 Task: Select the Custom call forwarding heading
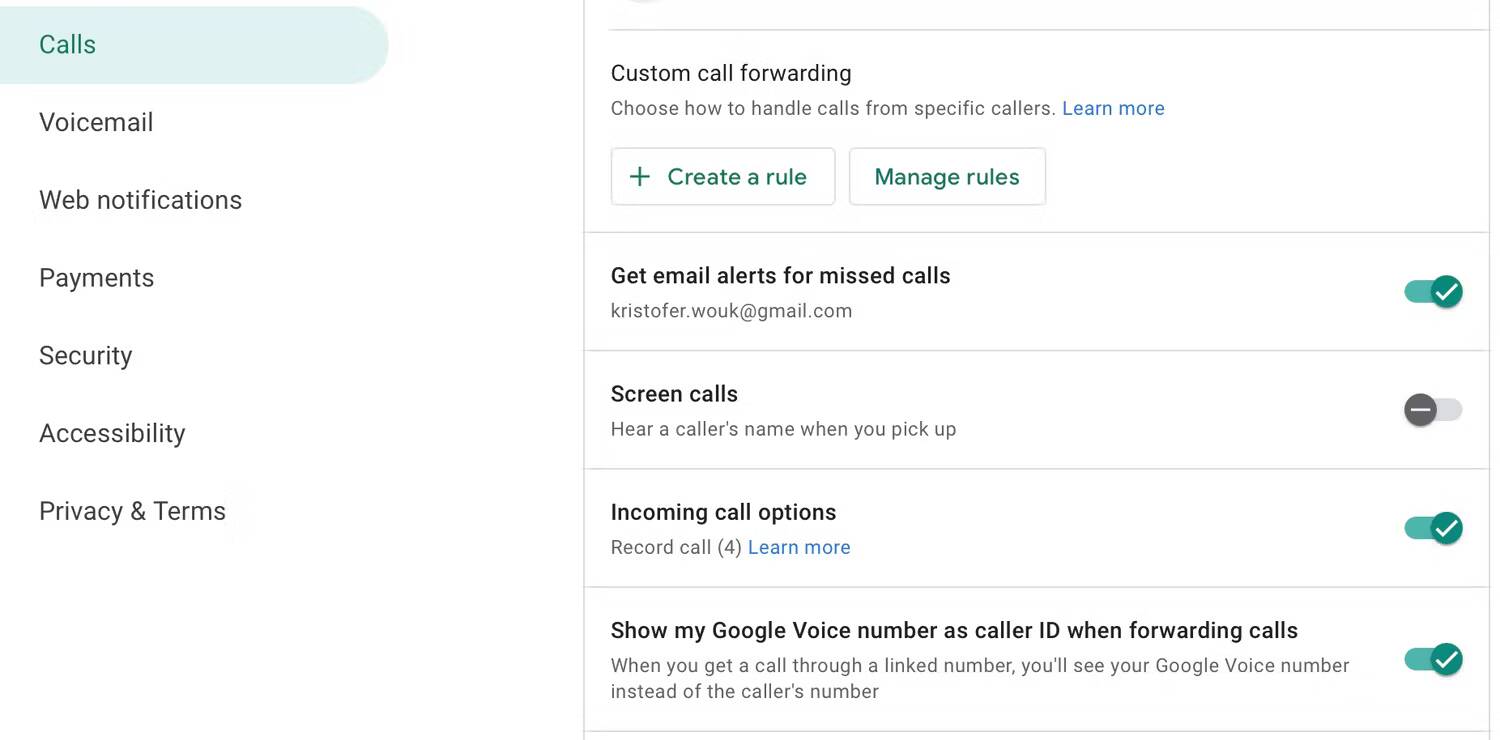coord(731,72)
